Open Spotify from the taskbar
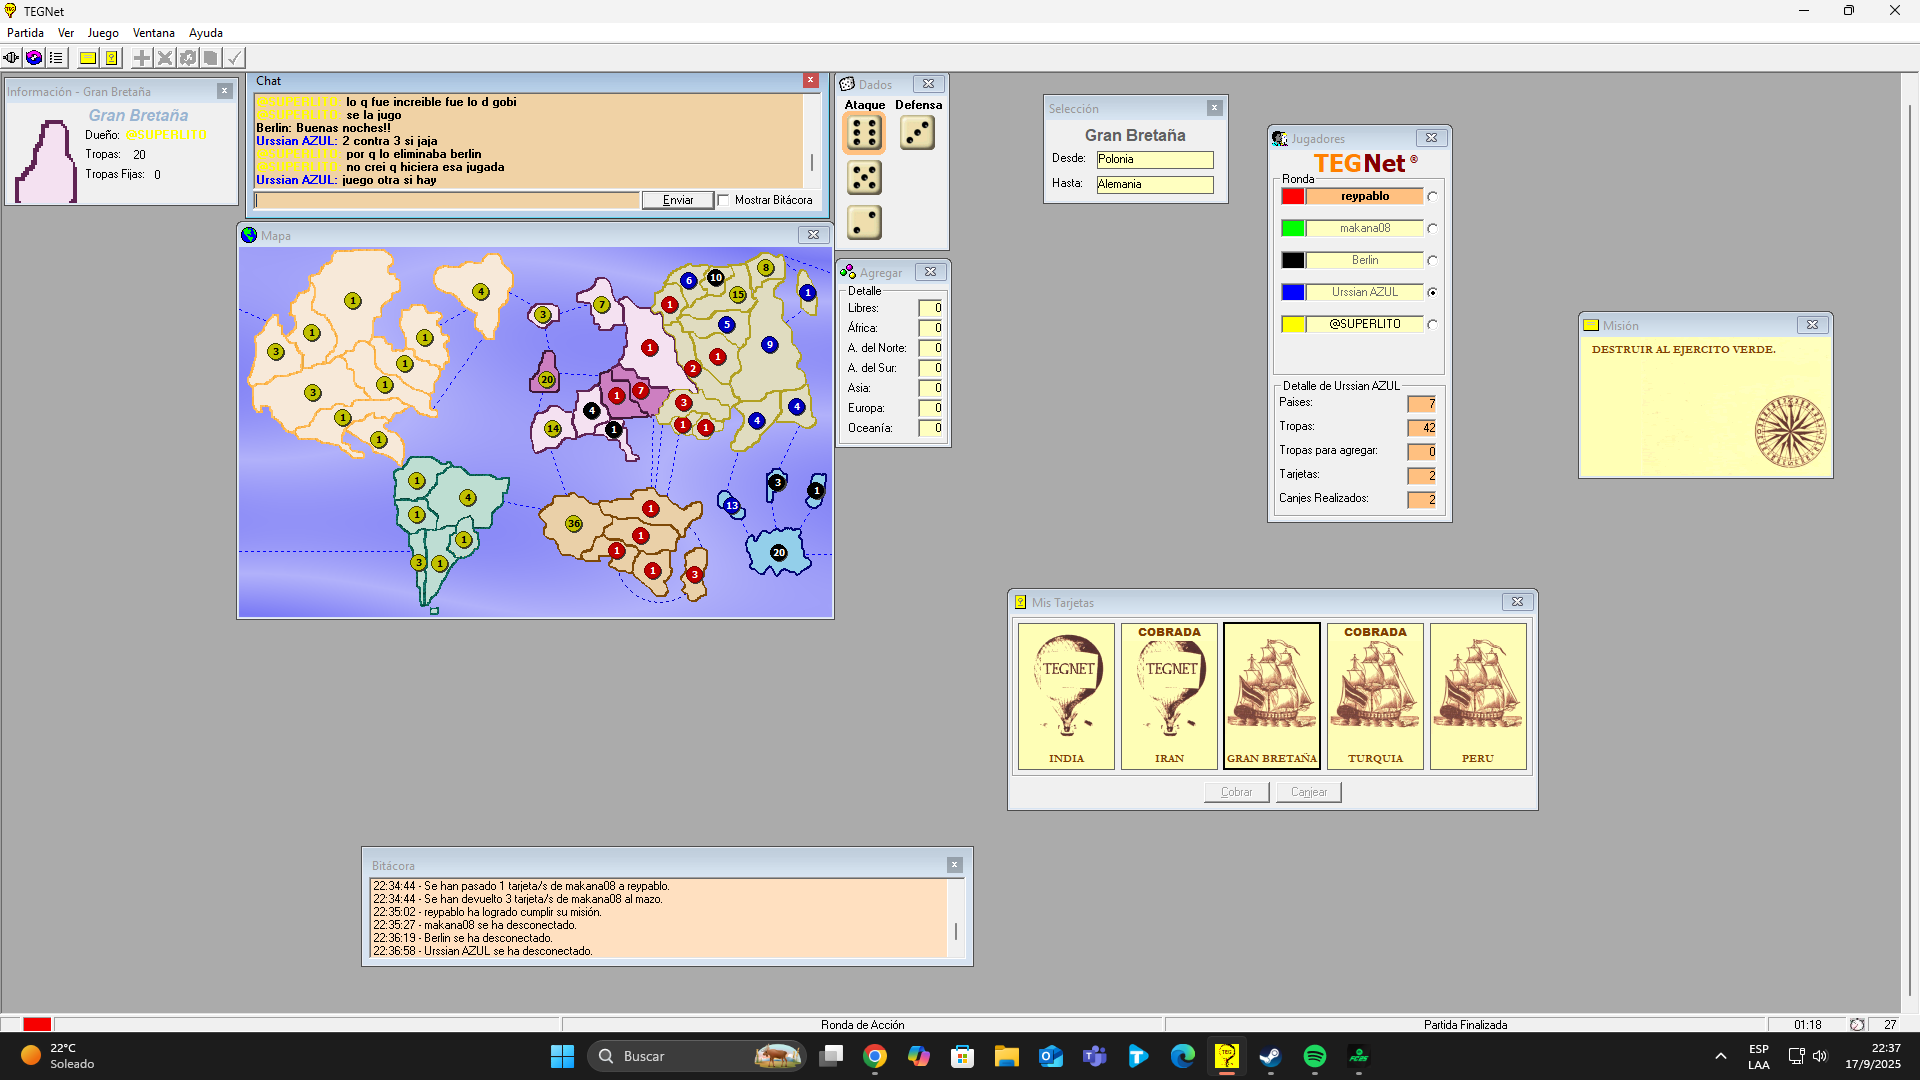This screenshot has height=1080, width=1920. (1314, 1056)
